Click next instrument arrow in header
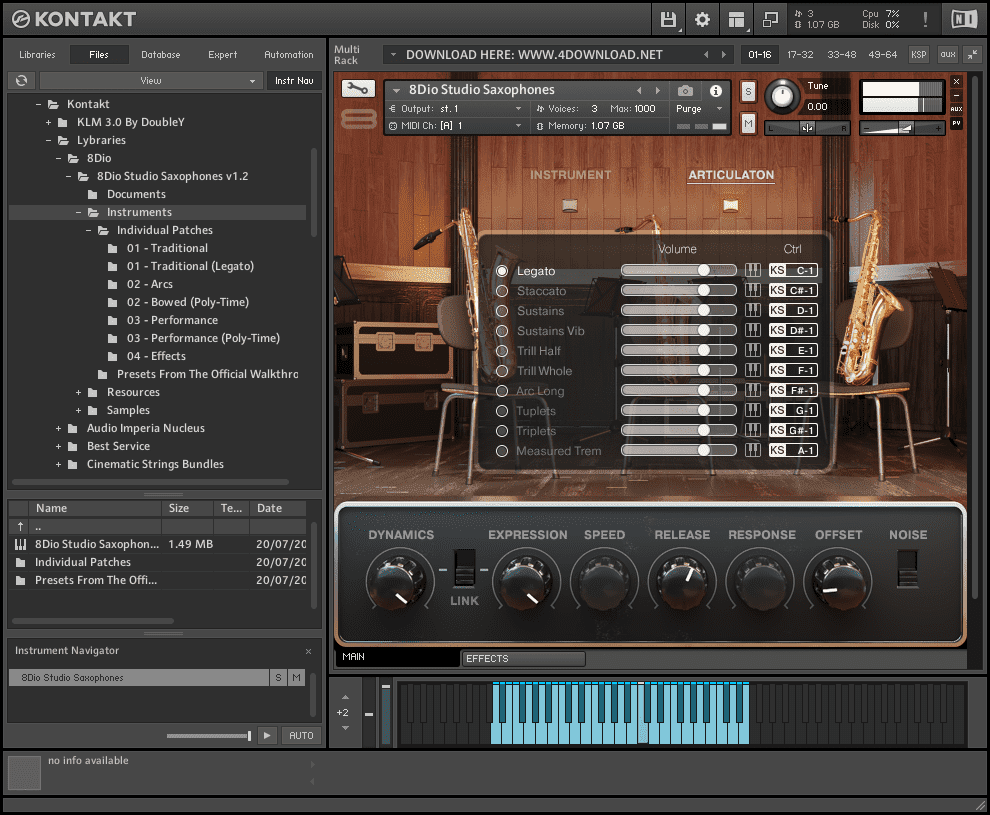 (657, 91)
